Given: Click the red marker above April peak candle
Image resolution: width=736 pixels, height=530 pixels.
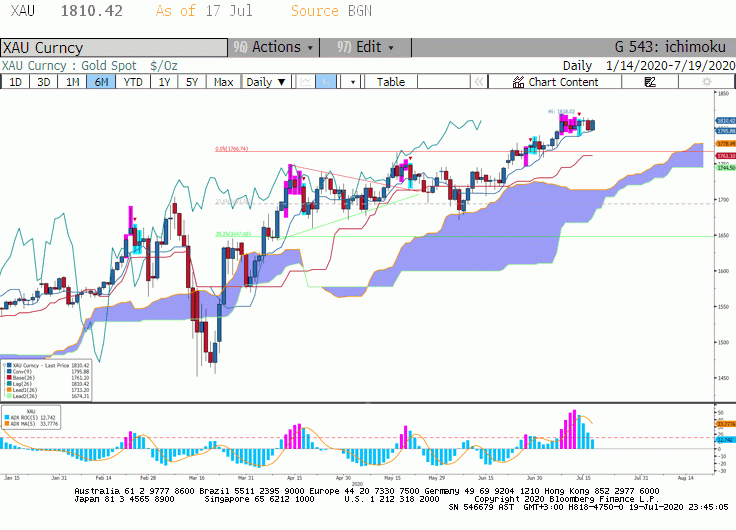Looking at the screenshot, I should coord(304,178).
